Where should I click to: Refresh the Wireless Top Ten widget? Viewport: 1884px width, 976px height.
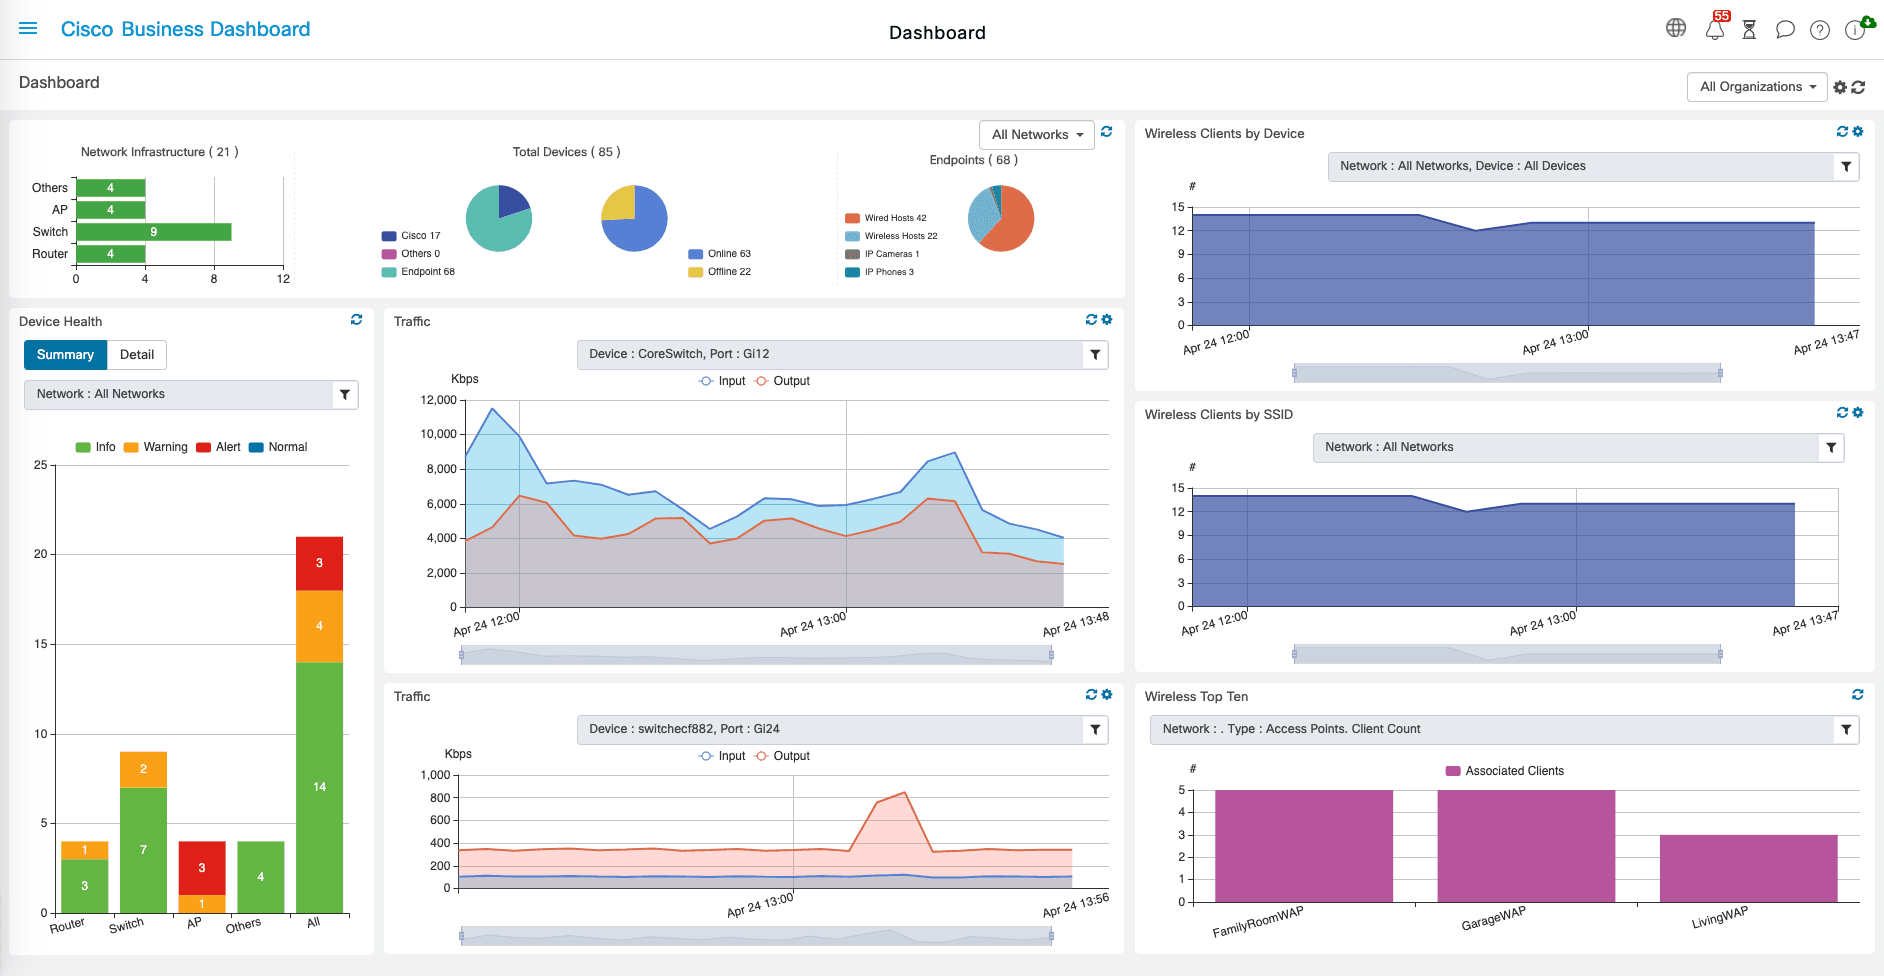pyautogui.click(x=1857, y=695)
